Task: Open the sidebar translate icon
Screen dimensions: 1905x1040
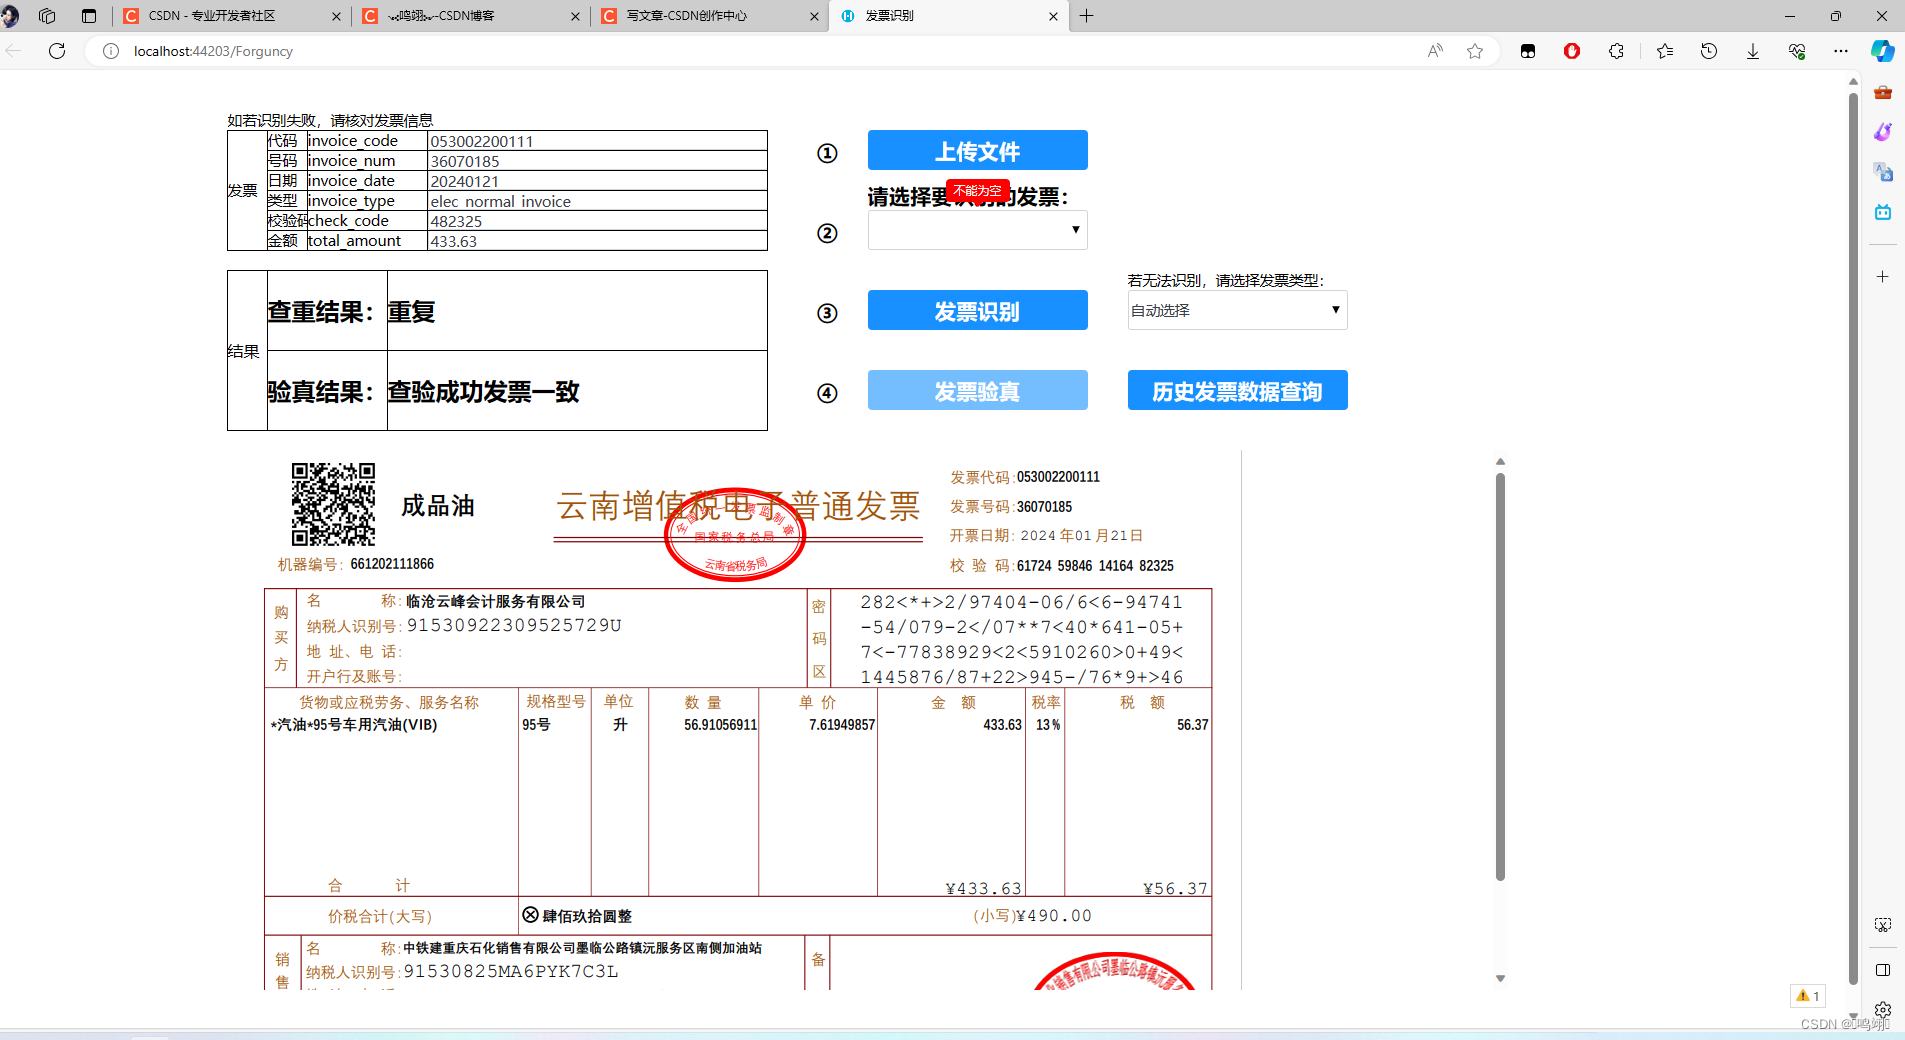Action: click(1883, 172)
